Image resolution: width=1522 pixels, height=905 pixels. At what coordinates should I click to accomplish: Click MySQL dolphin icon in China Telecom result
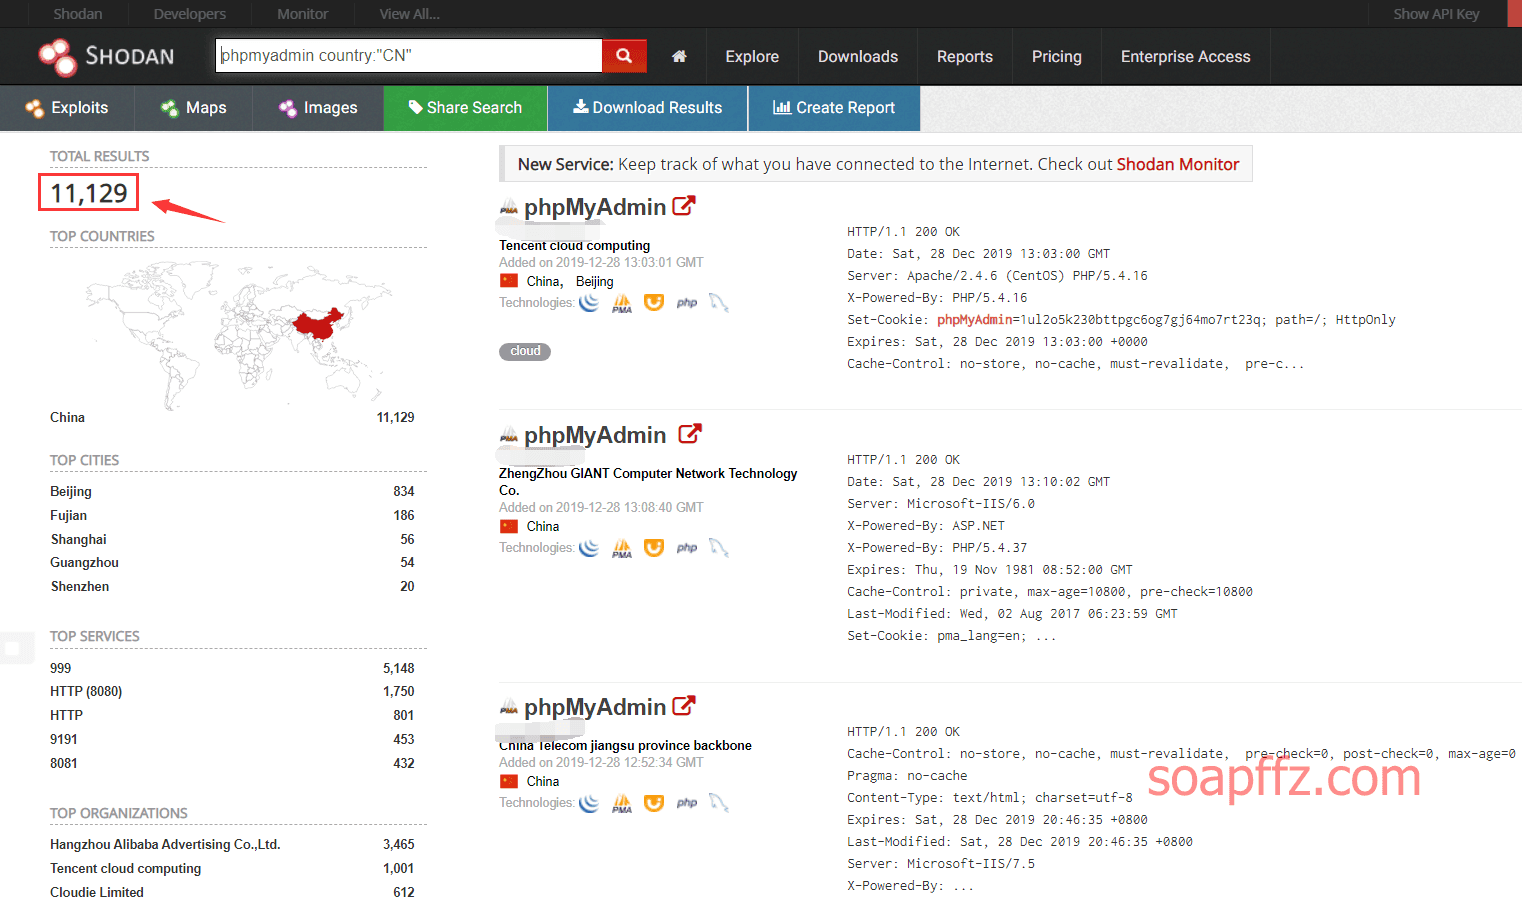pyautogui.click(x=719, y=802)
